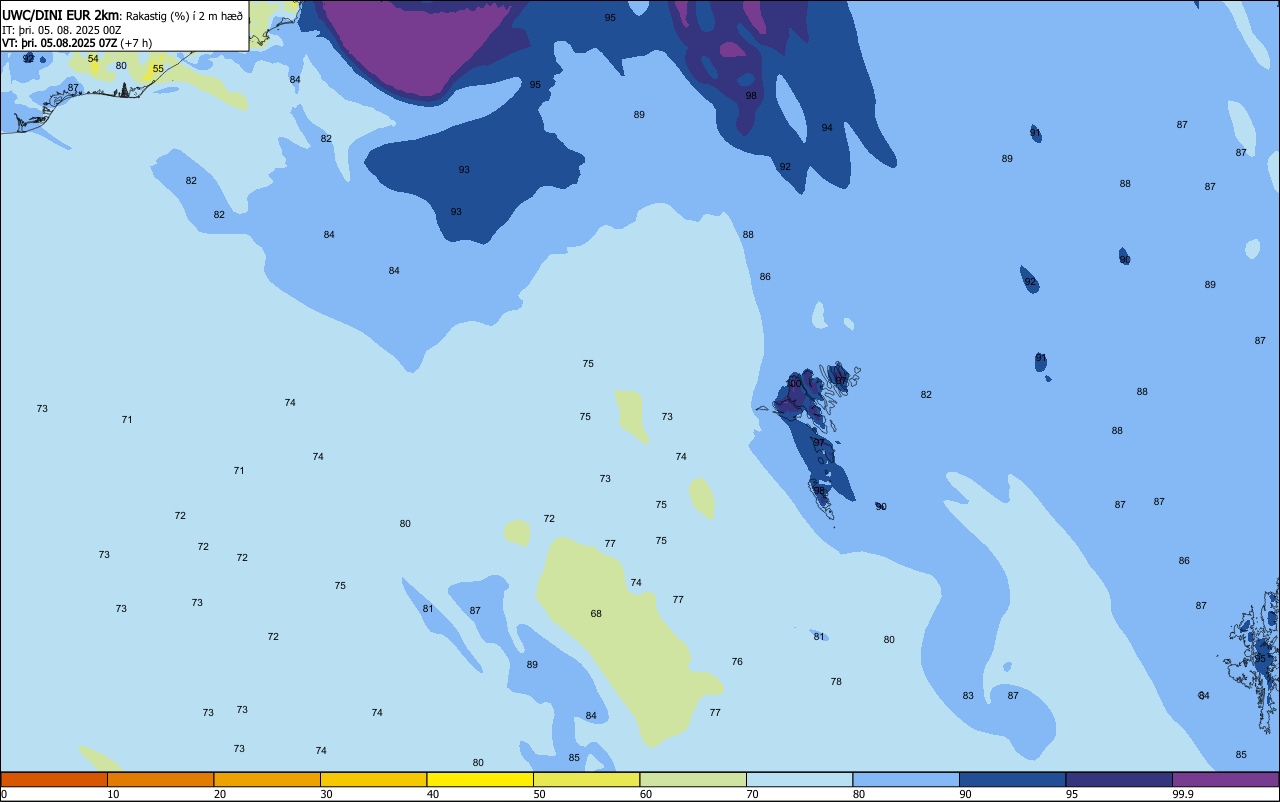Click the title 'UWC/DINI EUR 2km'
The image size is (1280, 802).
61,15
